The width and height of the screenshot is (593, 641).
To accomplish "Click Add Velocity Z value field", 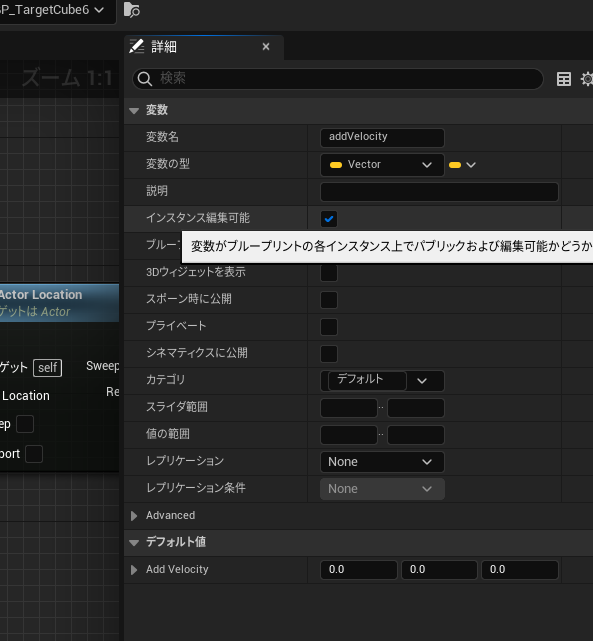I will [520, 570].
